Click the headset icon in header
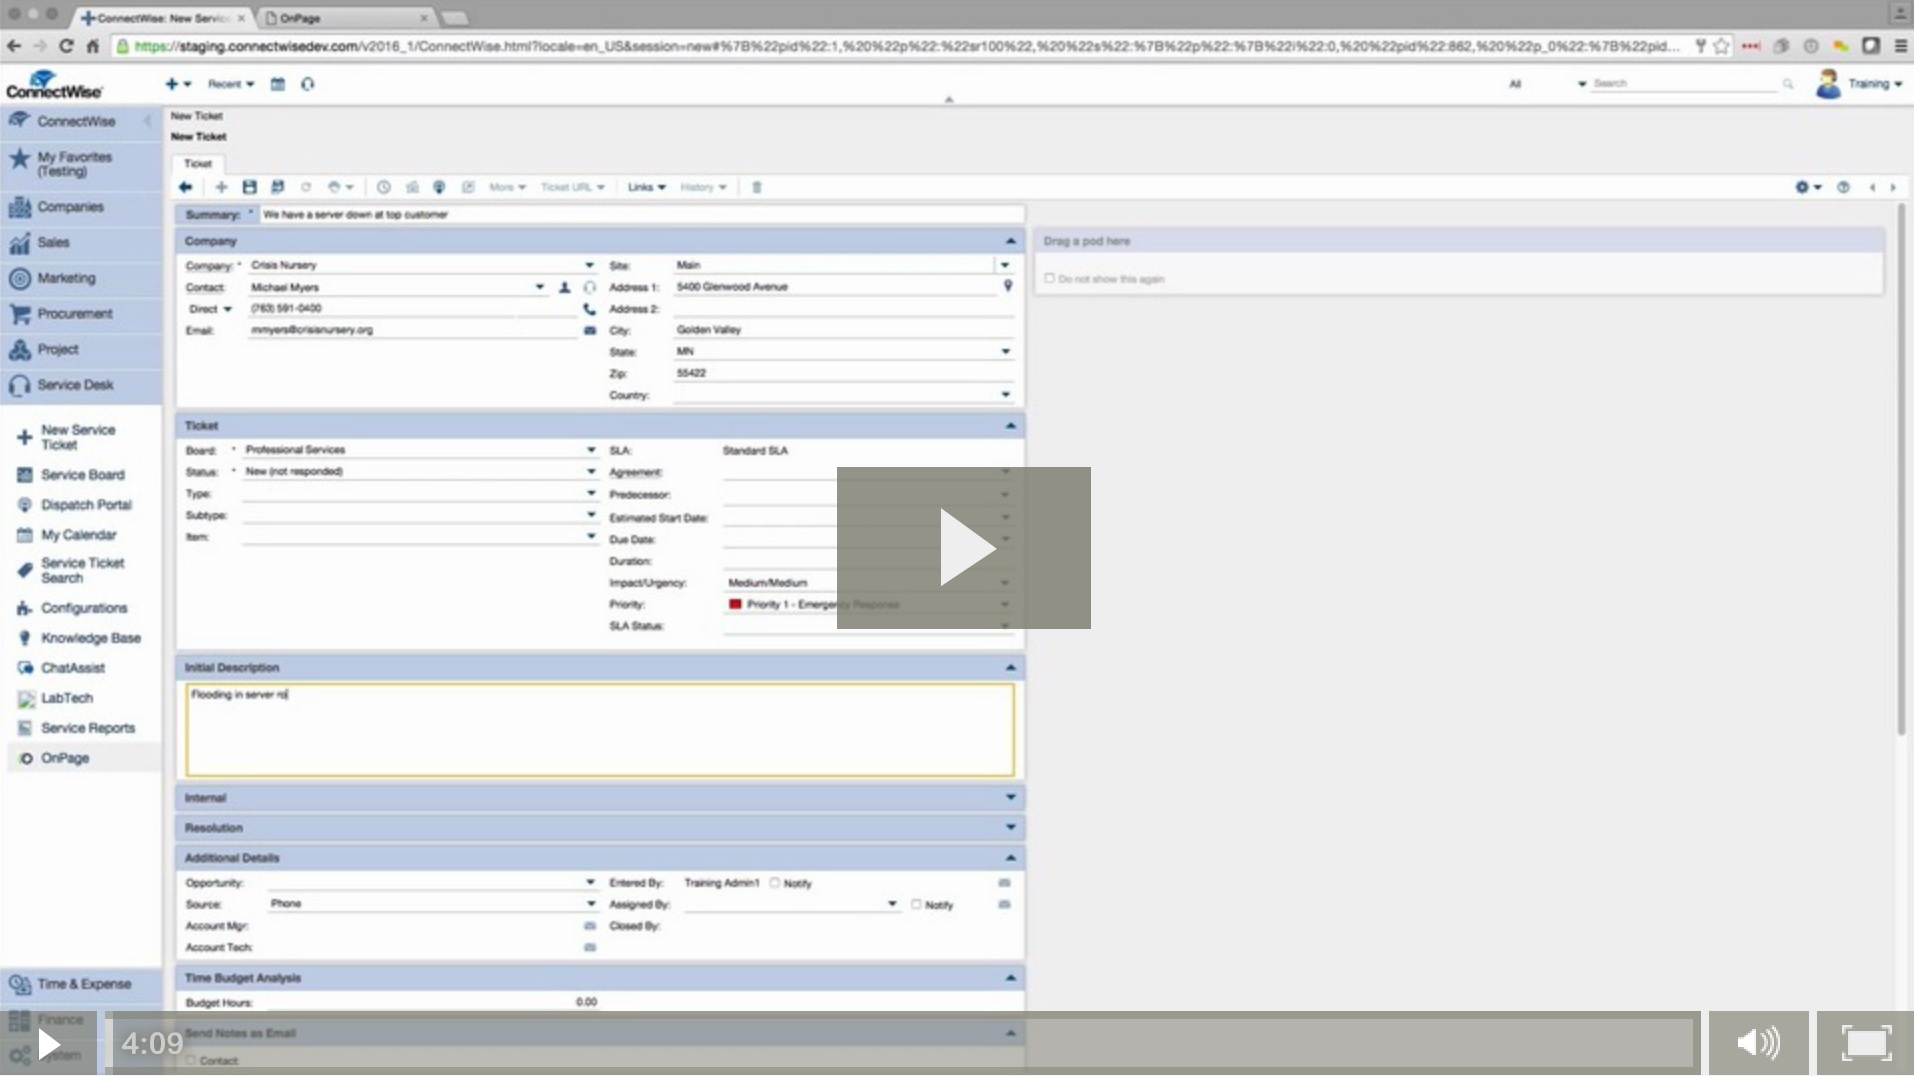 [308, 84]
